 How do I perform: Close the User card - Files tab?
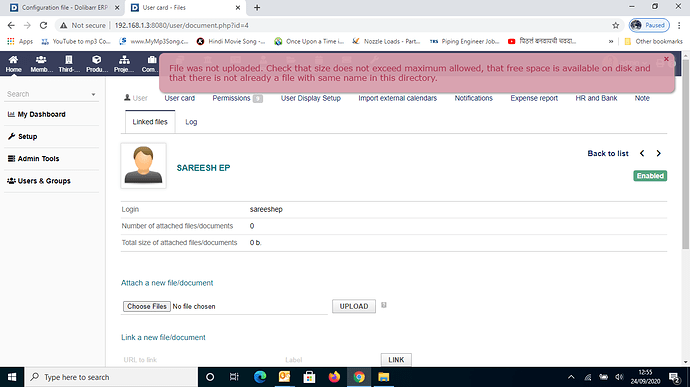238,7
